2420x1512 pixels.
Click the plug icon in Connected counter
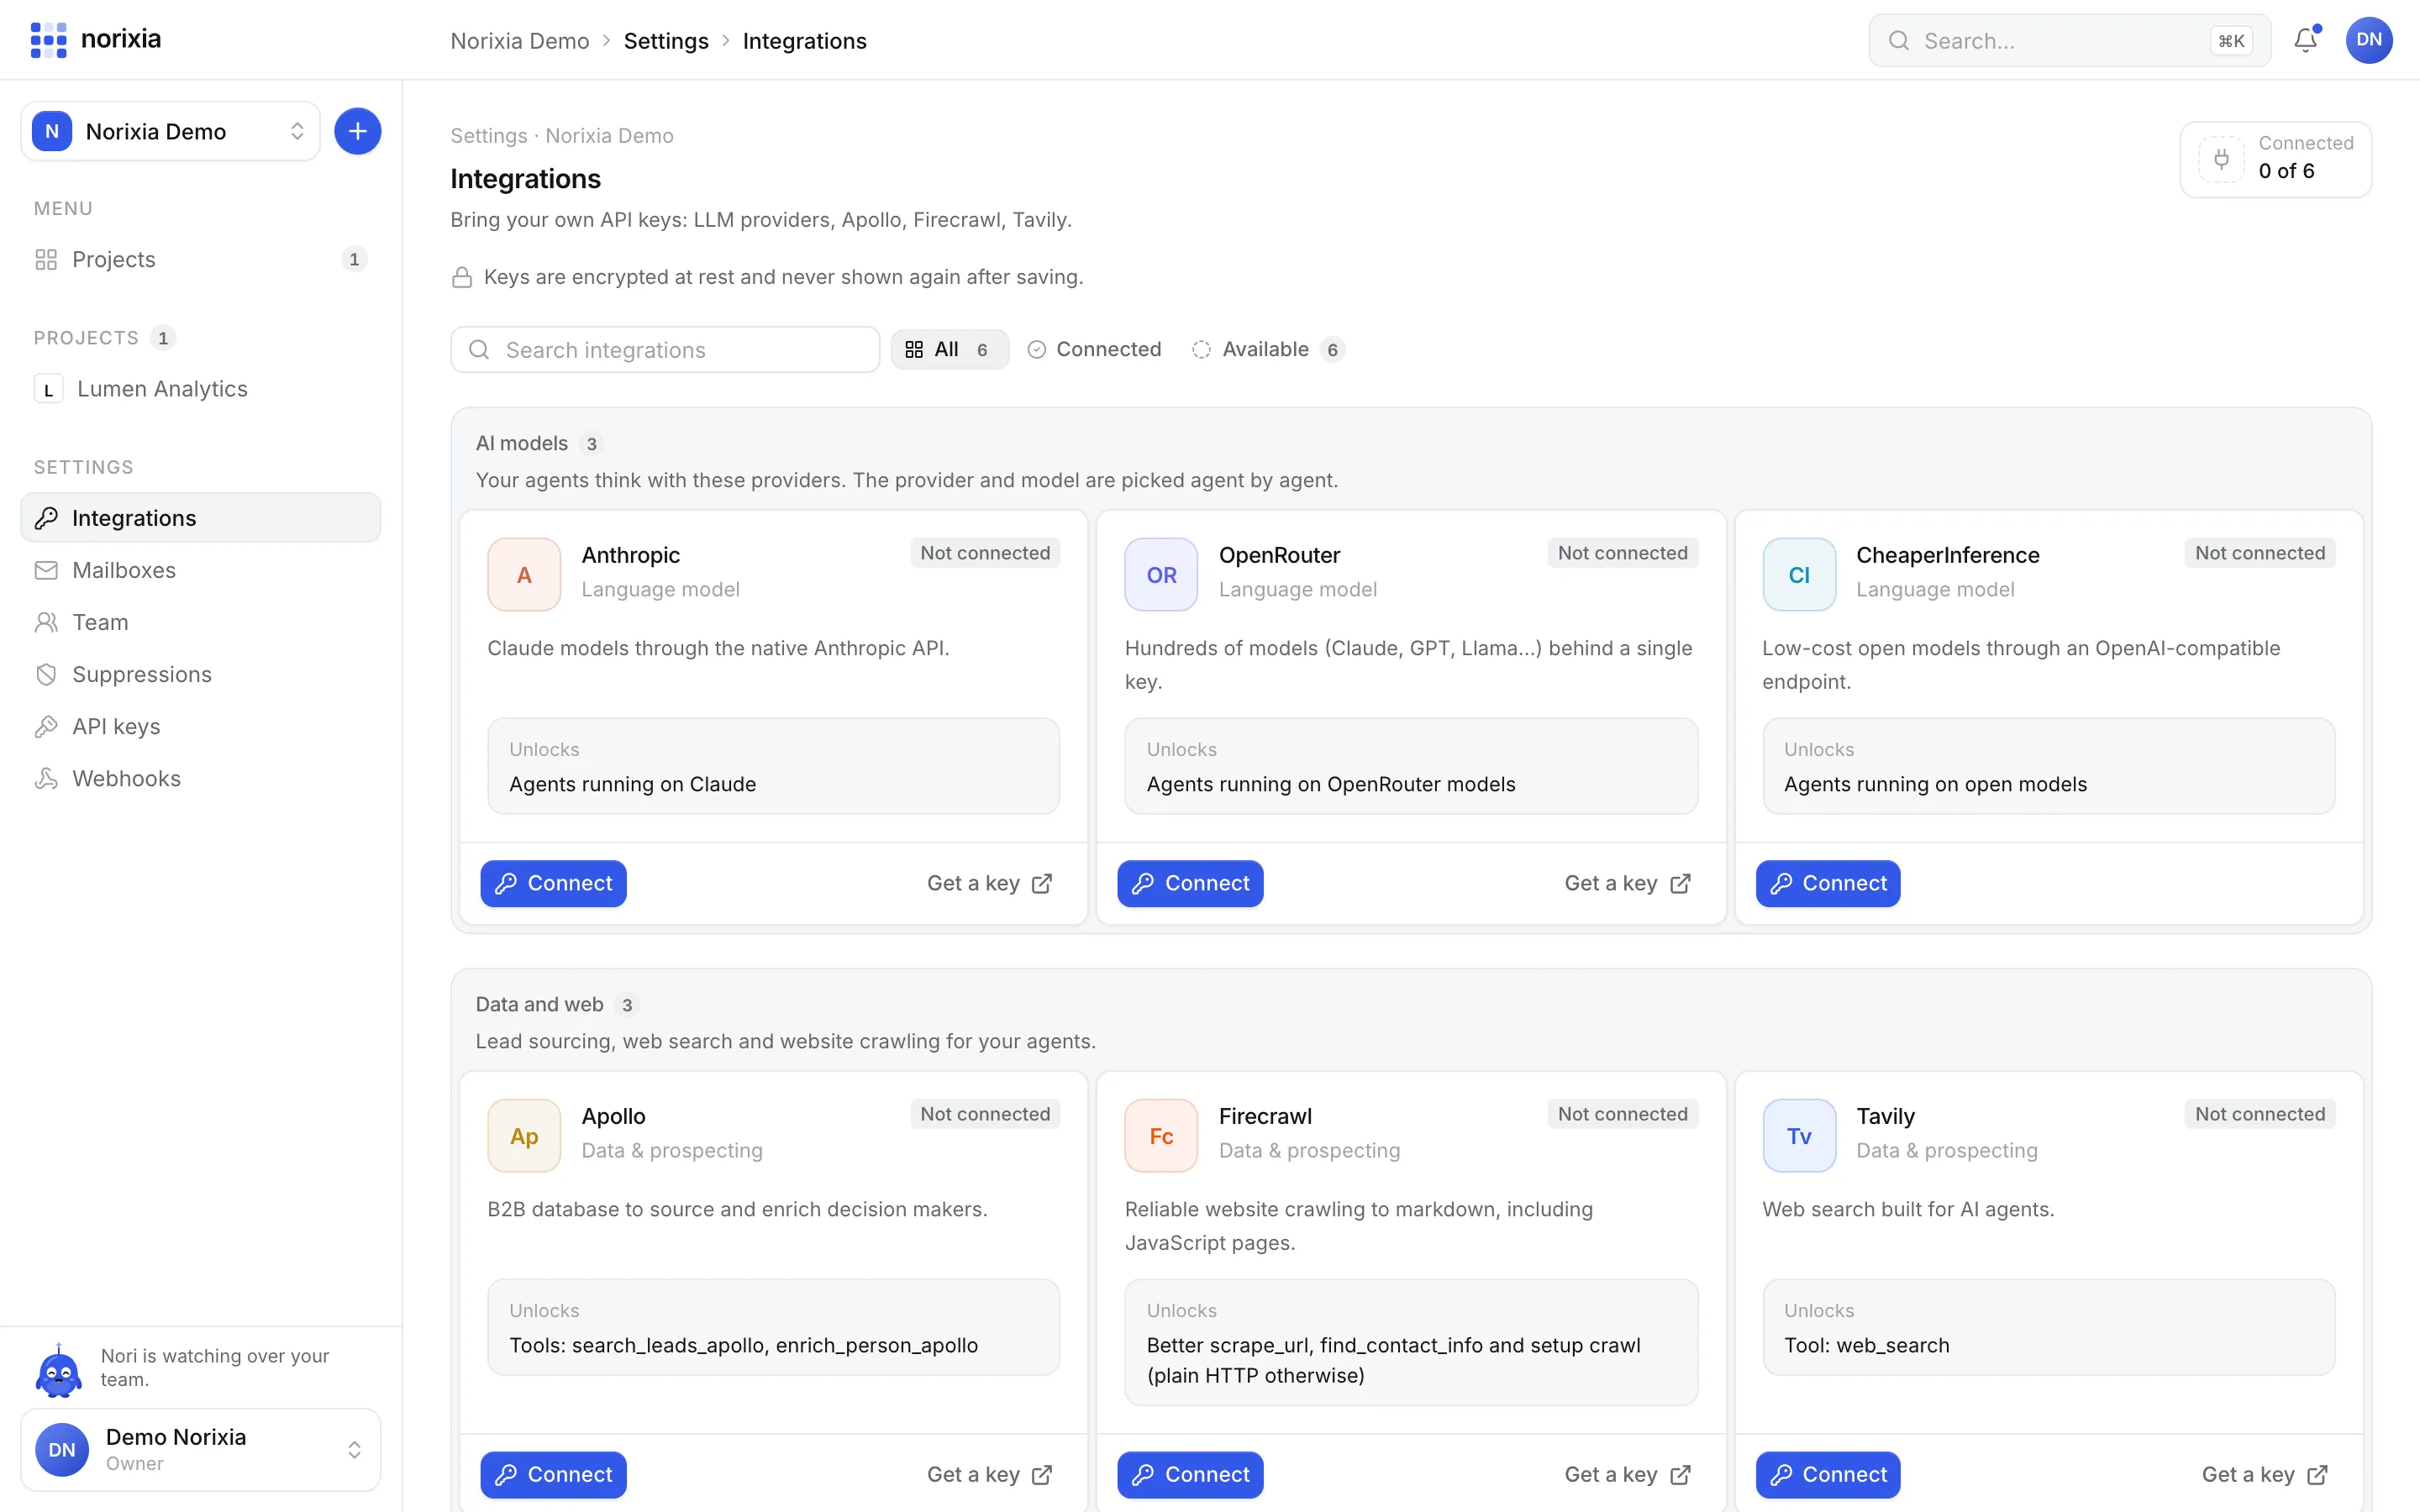[x=2221, y=159]
